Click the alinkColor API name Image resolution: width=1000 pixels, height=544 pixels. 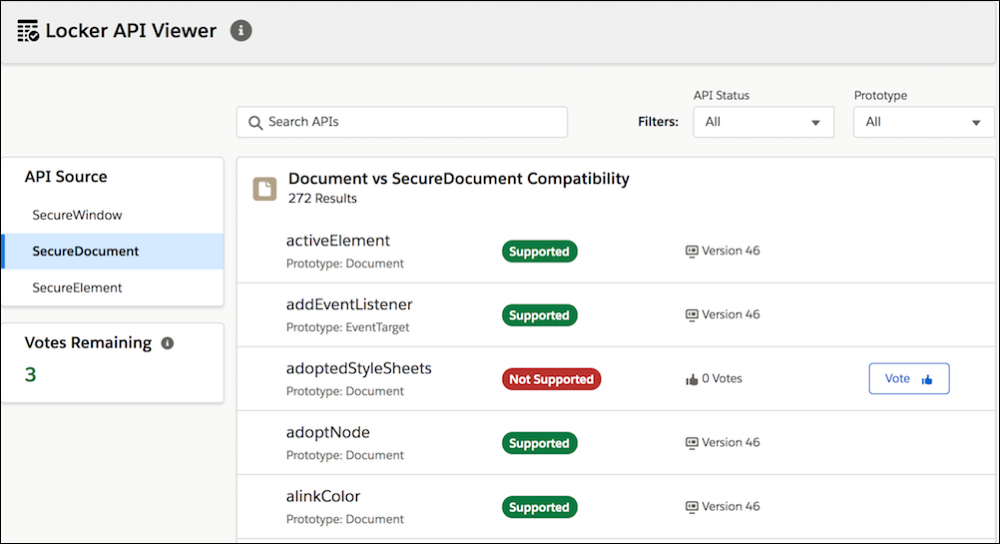tap(323, 496)
